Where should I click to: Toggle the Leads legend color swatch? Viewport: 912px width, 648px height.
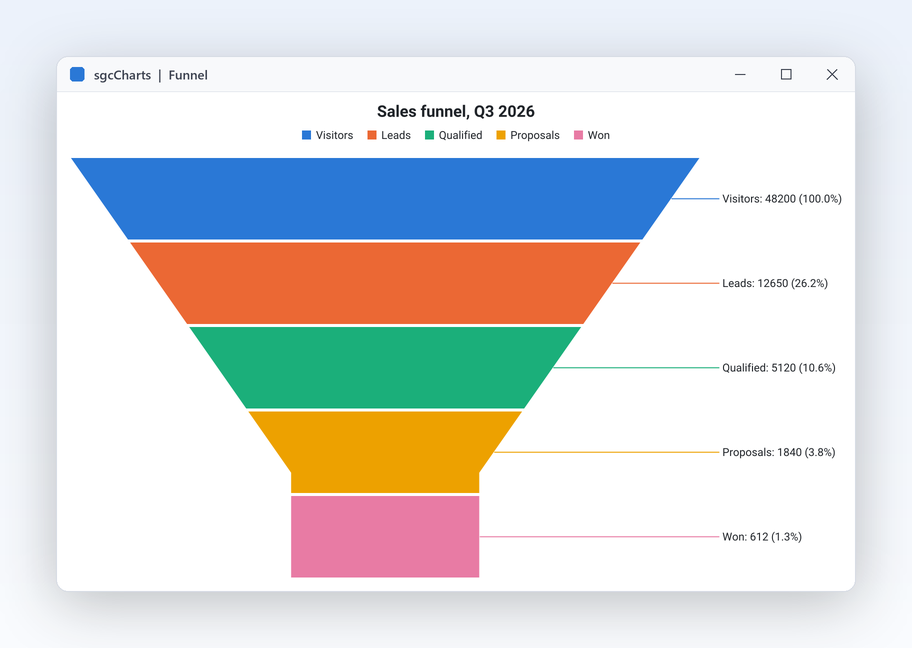[372, 135]
